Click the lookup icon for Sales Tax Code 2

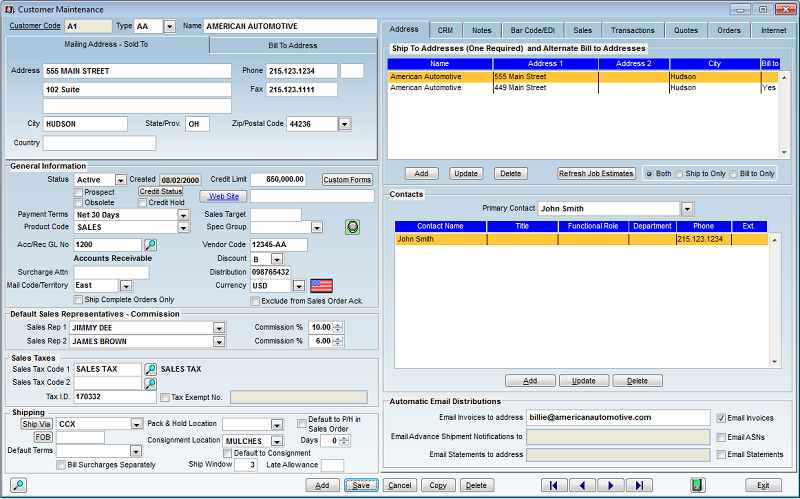pyautogui.click(x=151, y=383)
